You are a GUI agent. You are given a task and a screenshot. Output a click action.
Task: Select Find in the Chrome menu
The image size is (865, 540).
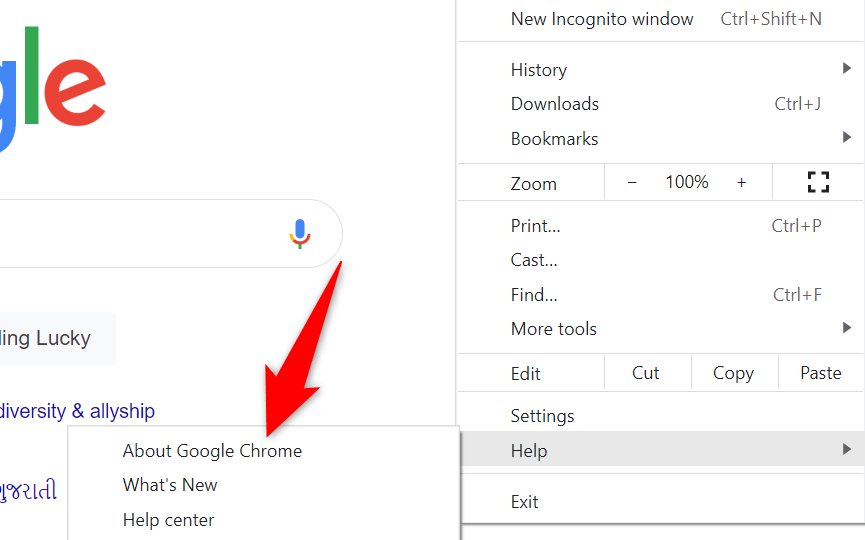(534, 295)
